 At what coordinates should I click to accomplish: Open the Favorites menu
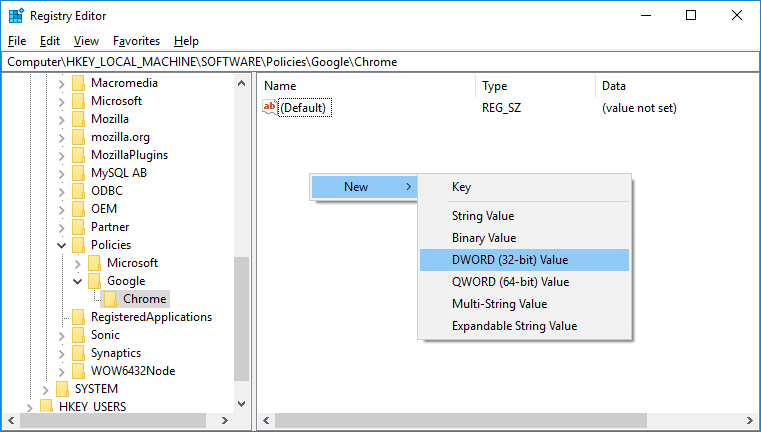[136, 41]
